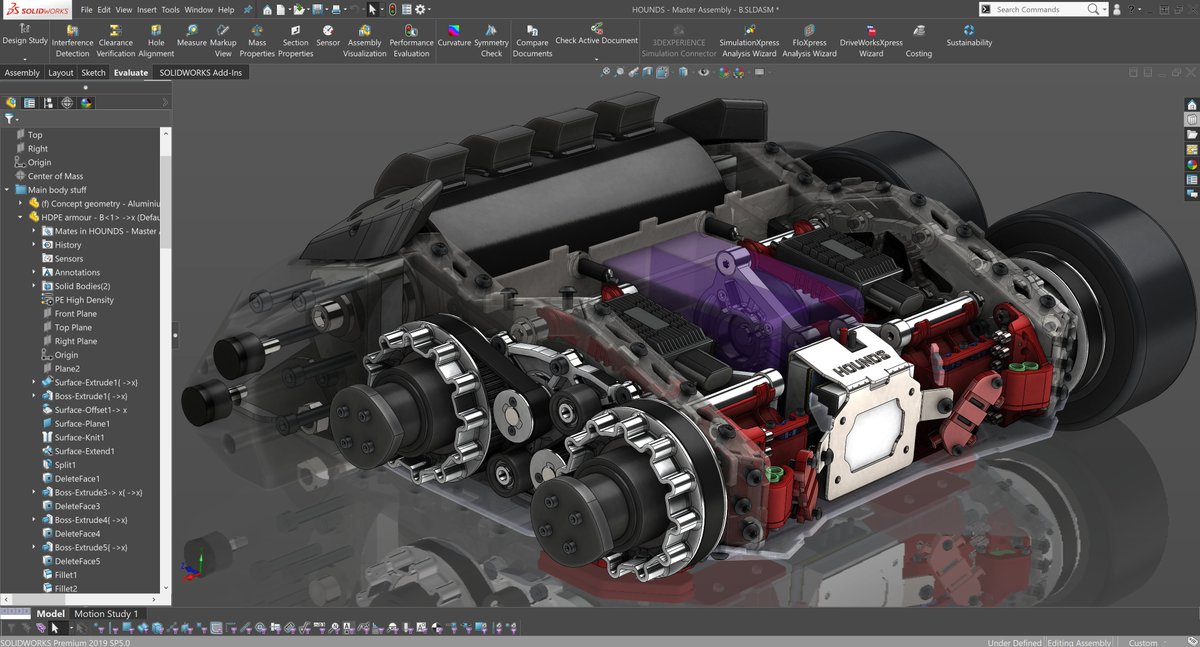1200x647 pixels.
Task: Launch SimulationXpress Analysis Wizard
Action: coord(749,41)
